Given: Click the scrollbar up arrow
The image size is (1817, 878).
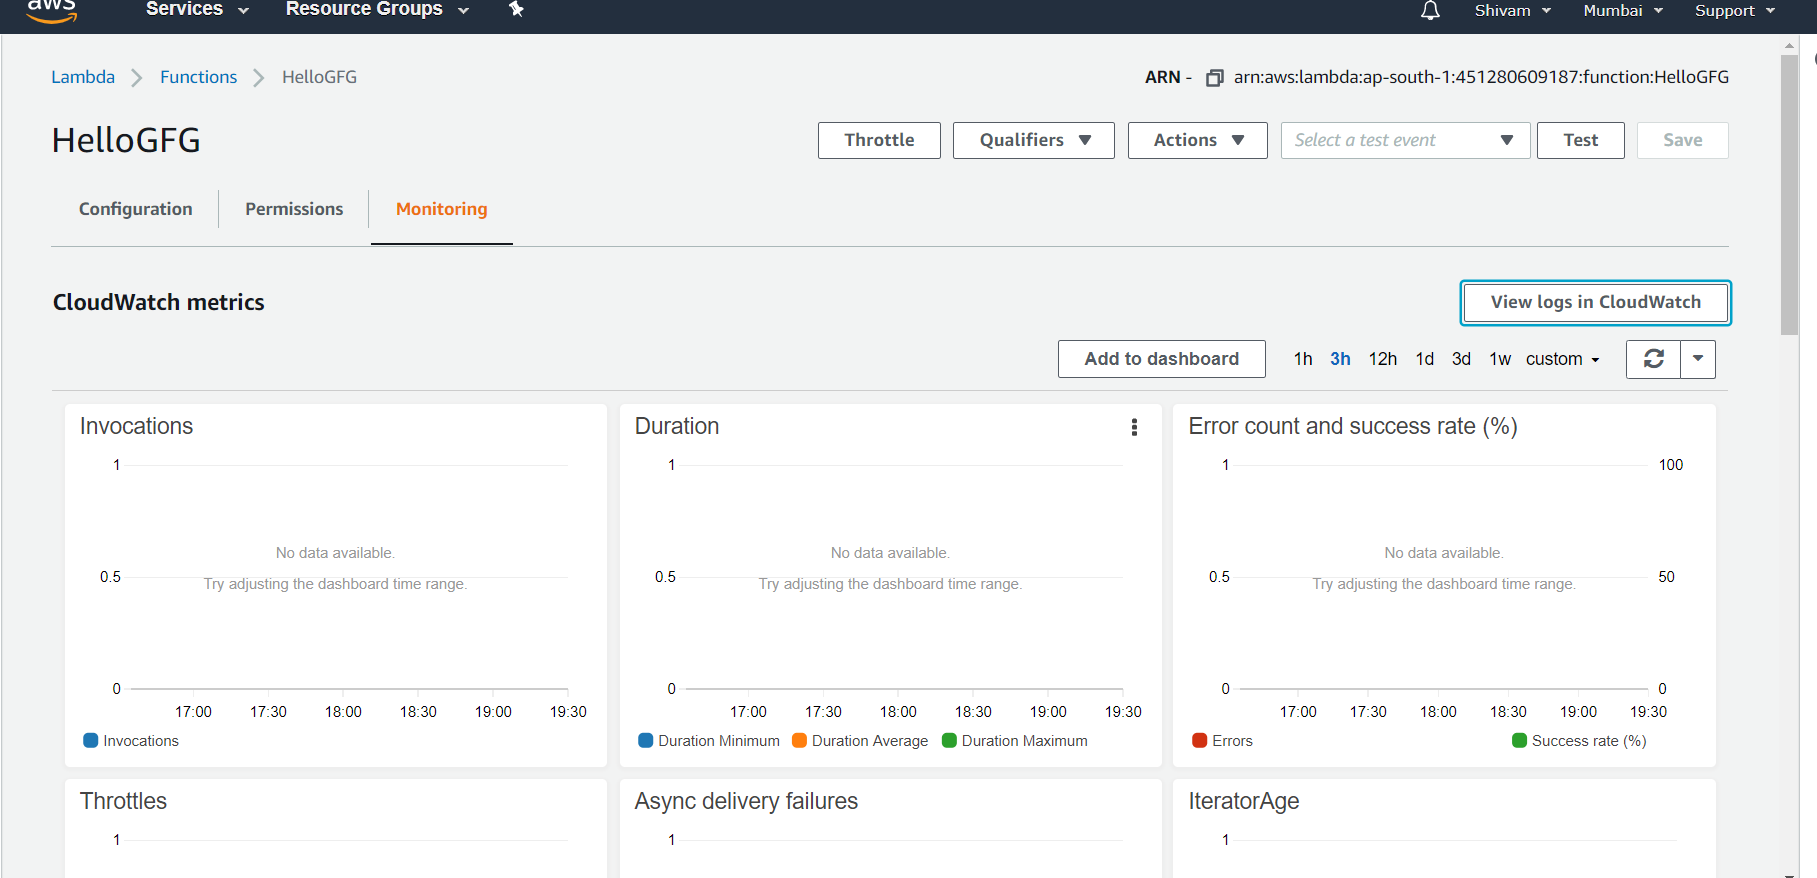Looking at the screenshot, I should coord(1790,45).
